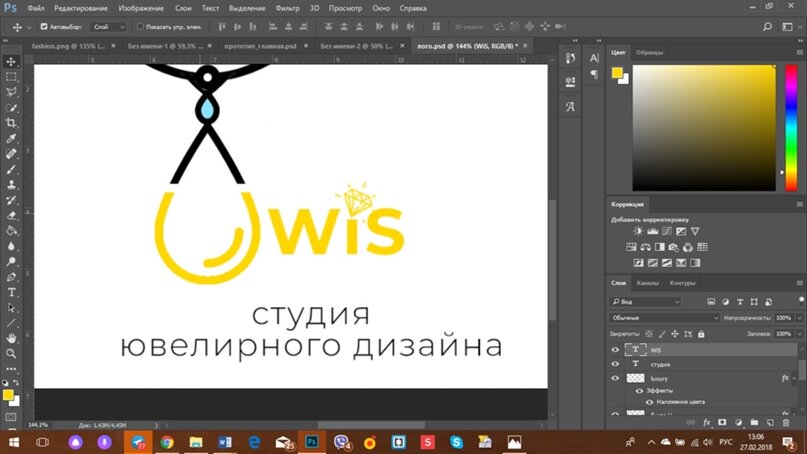Screen dimensions: 807x454
Task: Select the Eraser tool
Action: point(11,216)
